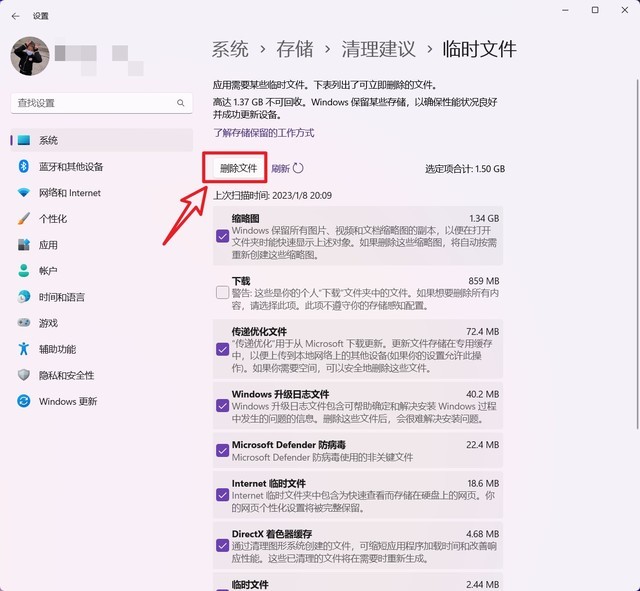Click the Microsoft Defender size 22.4 MB
This screenshot has width=640, height=591.
[482, 444]
